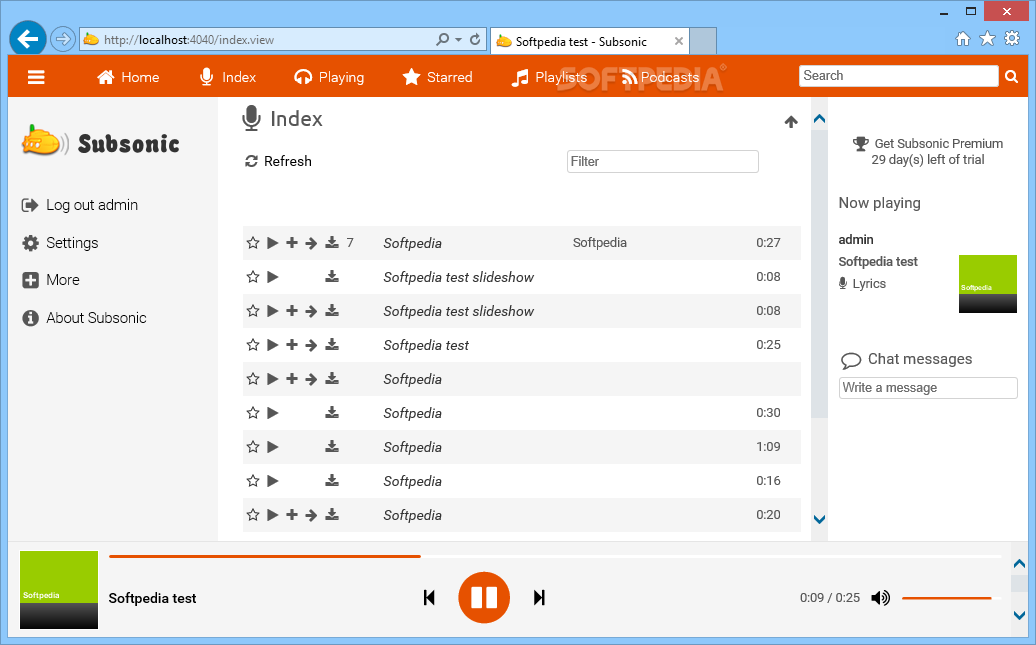Click the Subsonic submarine logo
This screenshot has height=645, width=1036.
100,141
